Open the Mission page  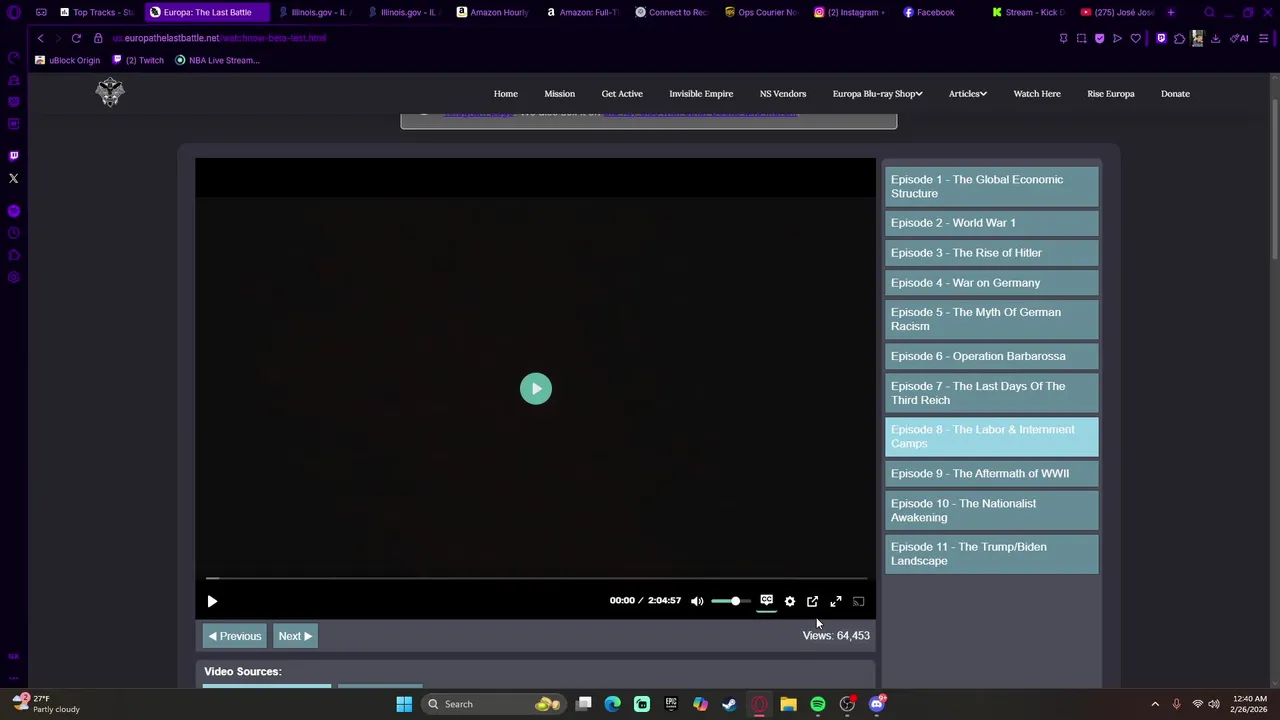click(560, 94)
